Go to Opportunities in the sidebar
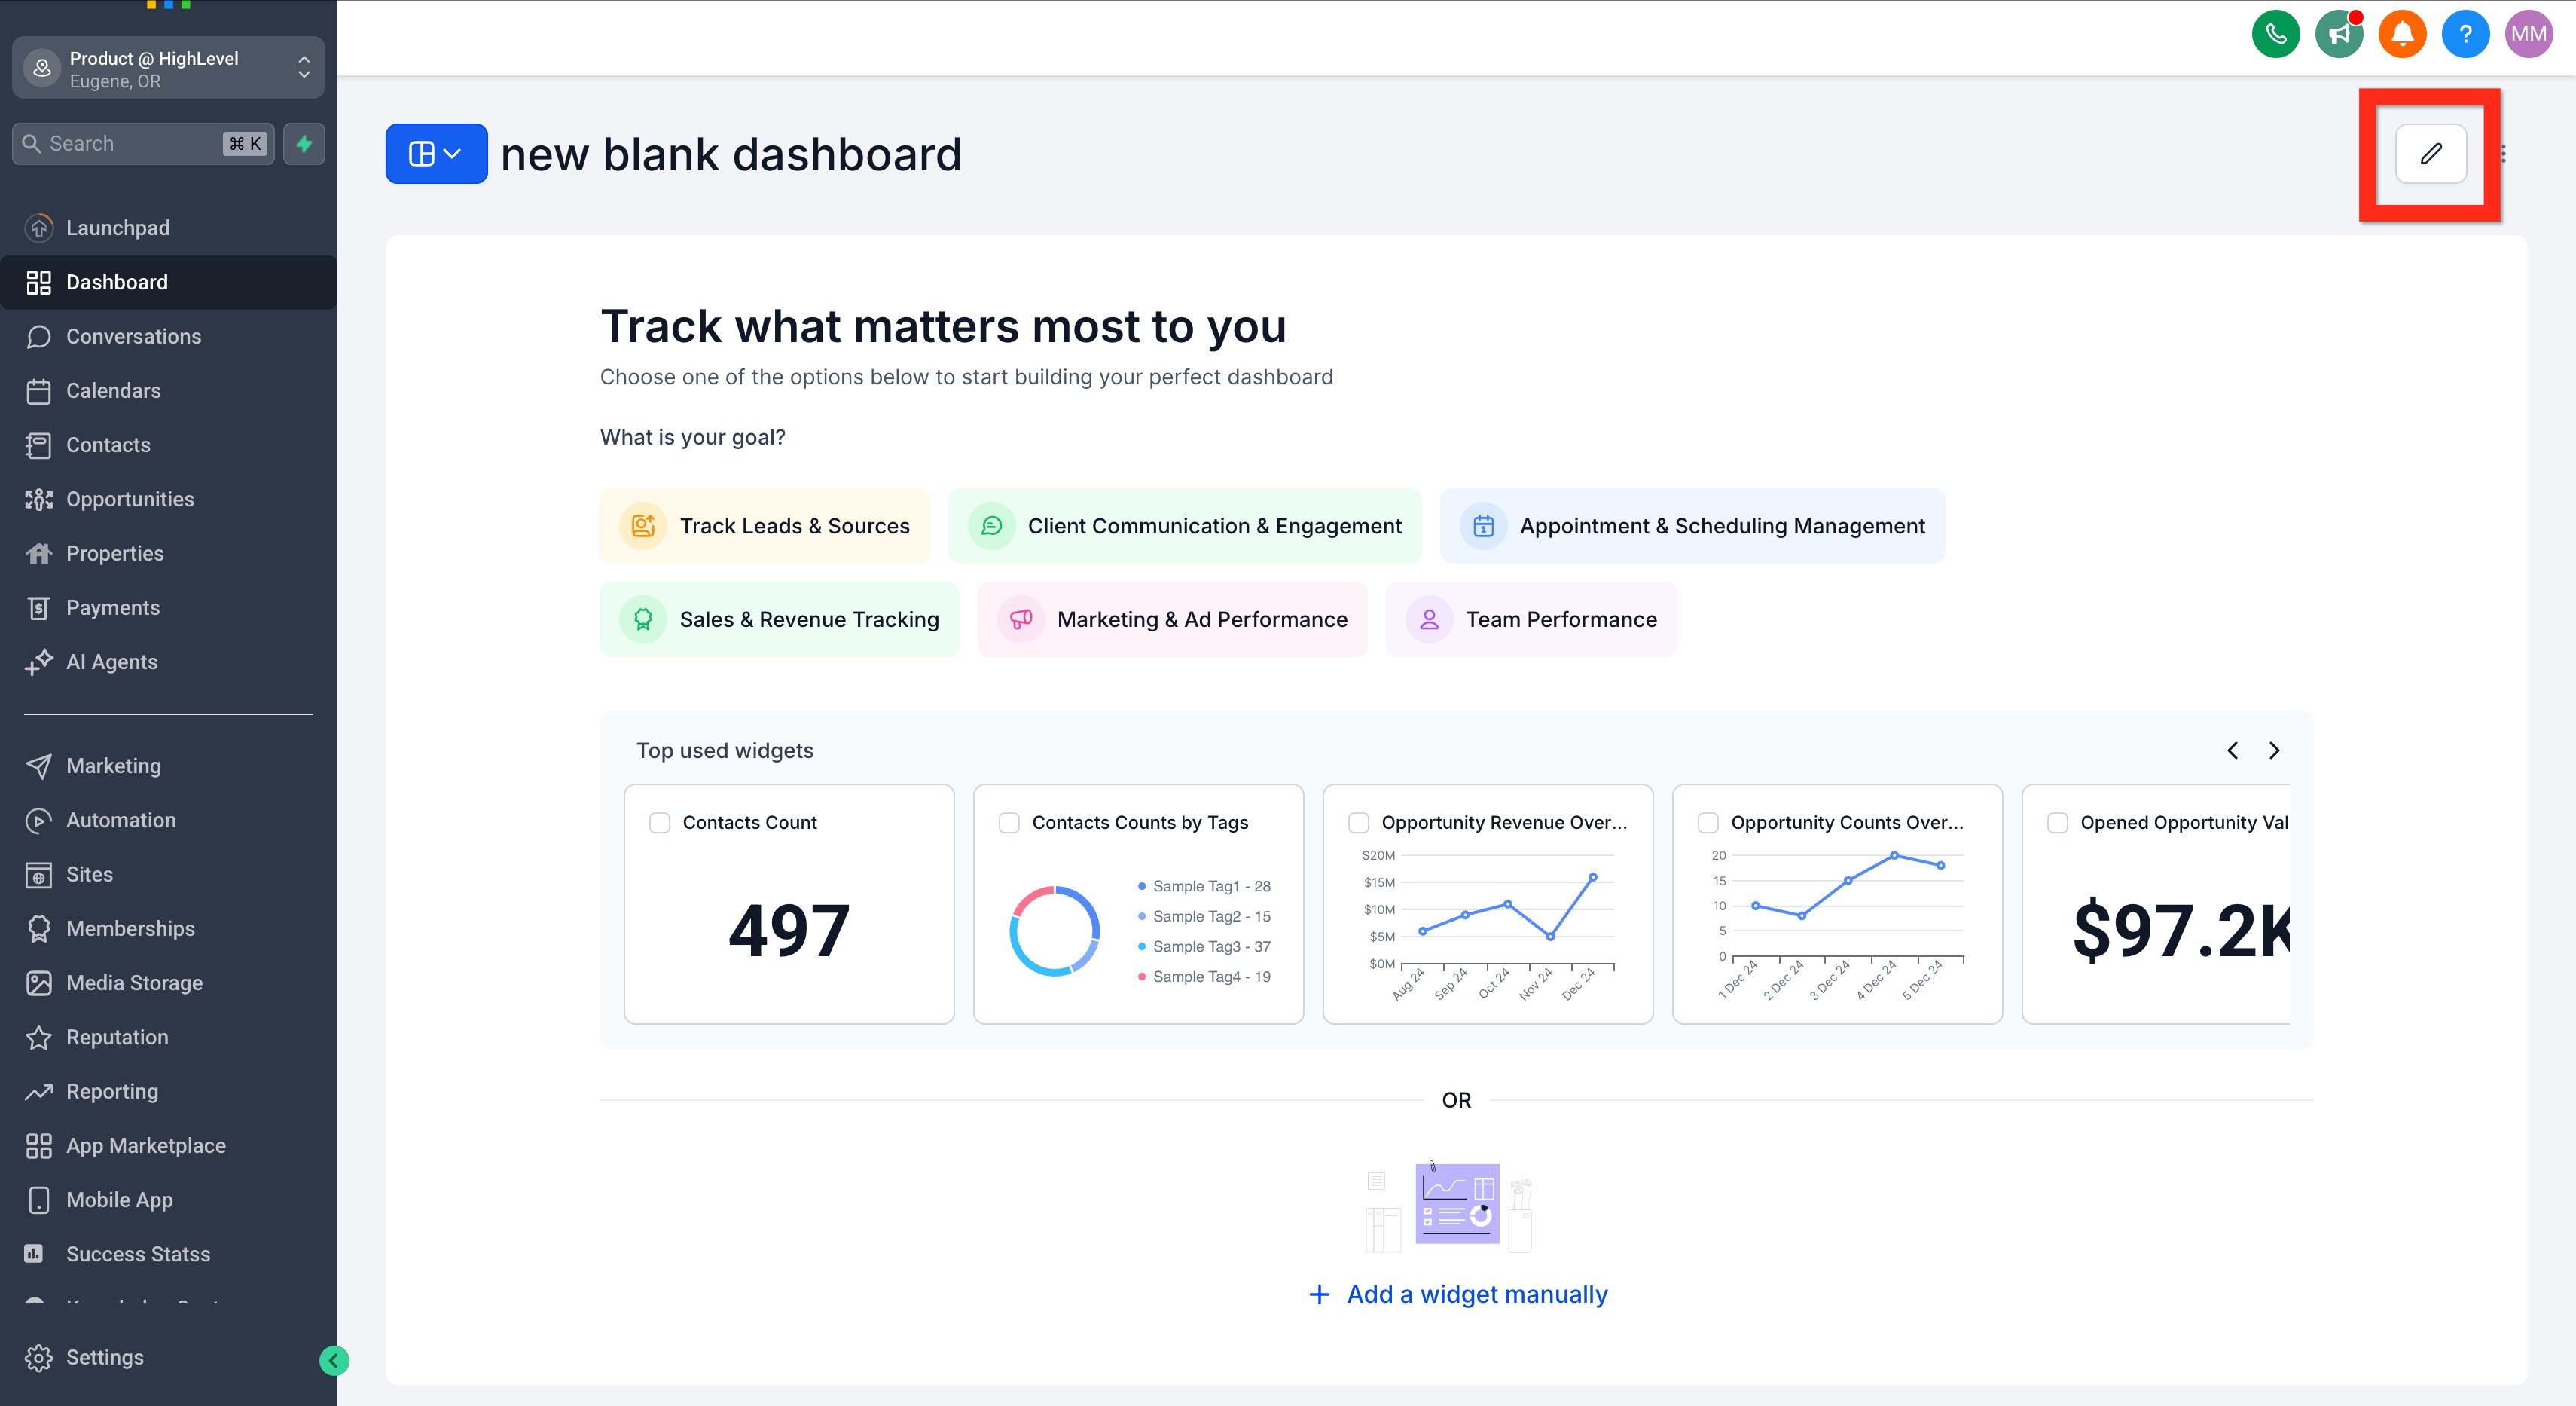 point(130,499)
